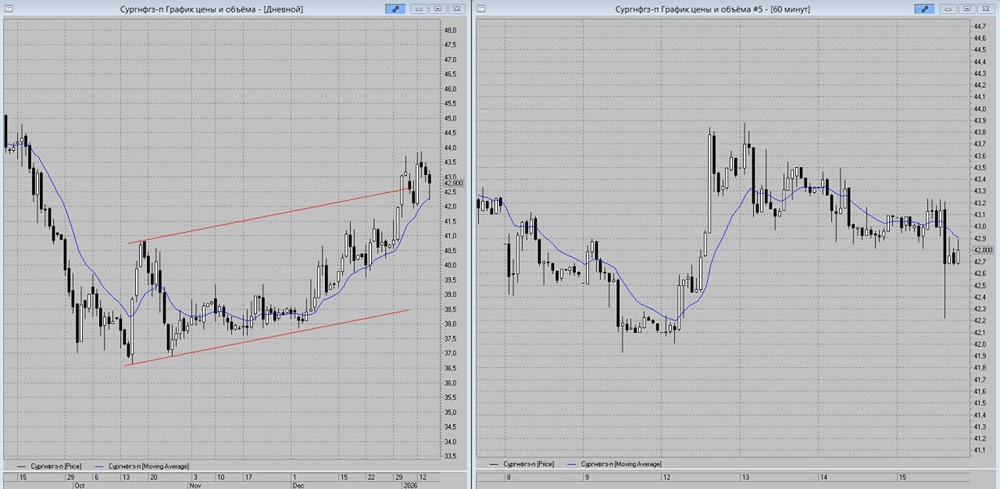Click day '14' on the 60-minute date axis
This screenshot has width=1000, height=489.
click(825, 477)
